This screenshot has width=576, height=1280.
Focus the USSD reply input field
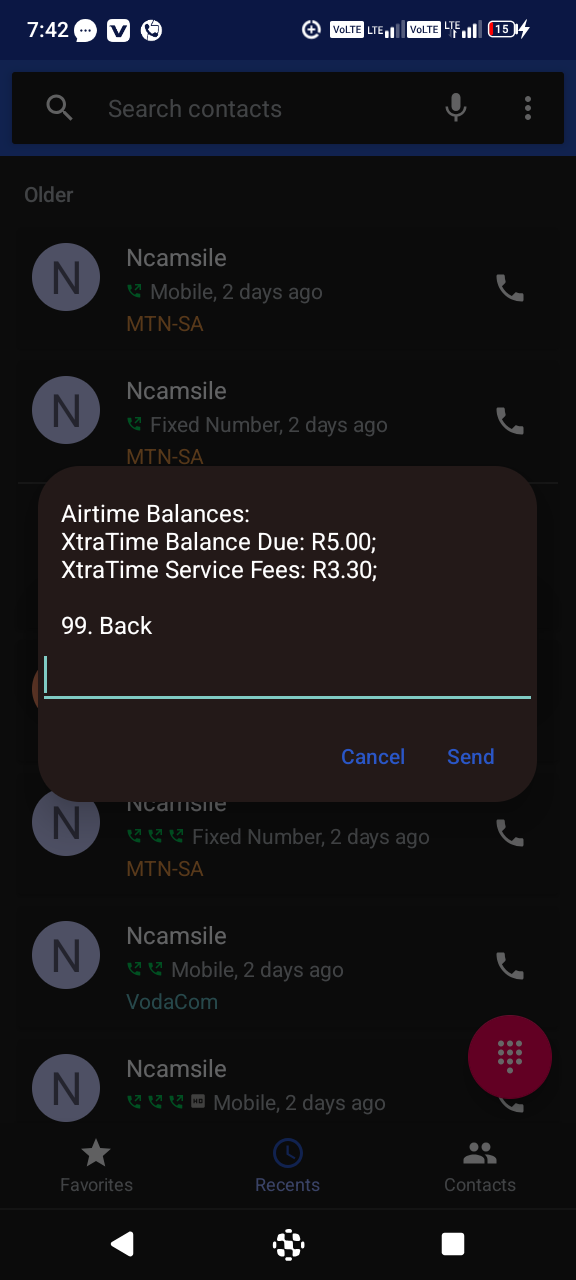point(287,676)
